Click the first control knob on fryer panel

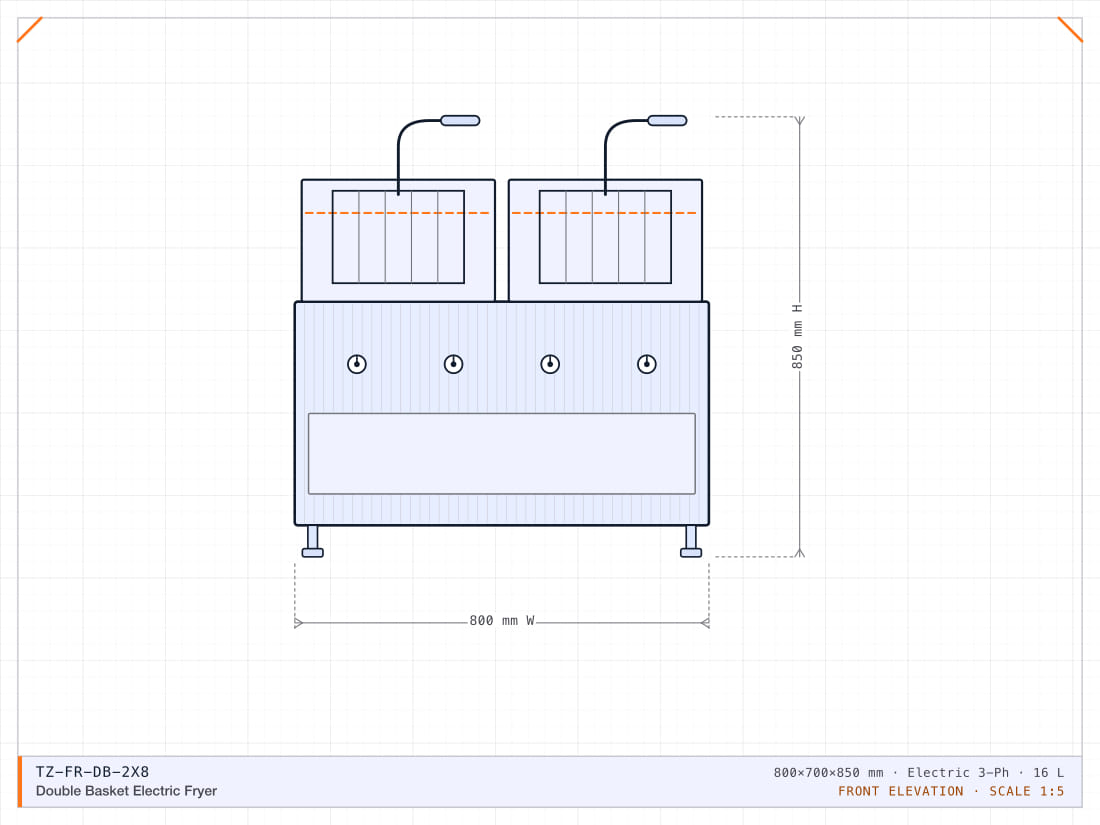pyautogui.click(x=356, y=364)
